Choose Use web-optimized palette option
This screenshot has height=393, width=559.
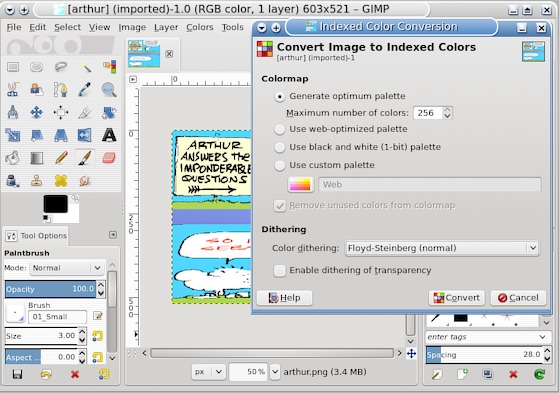pyautogui.click(x=280, y=129)
